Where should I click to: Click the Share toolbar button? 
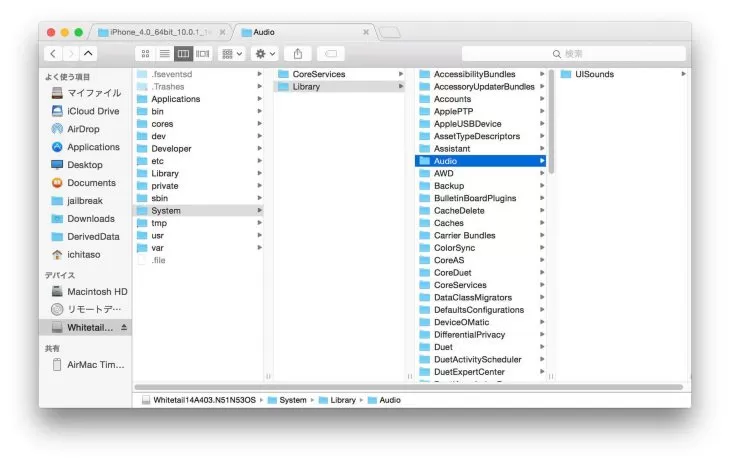point(298,54)
